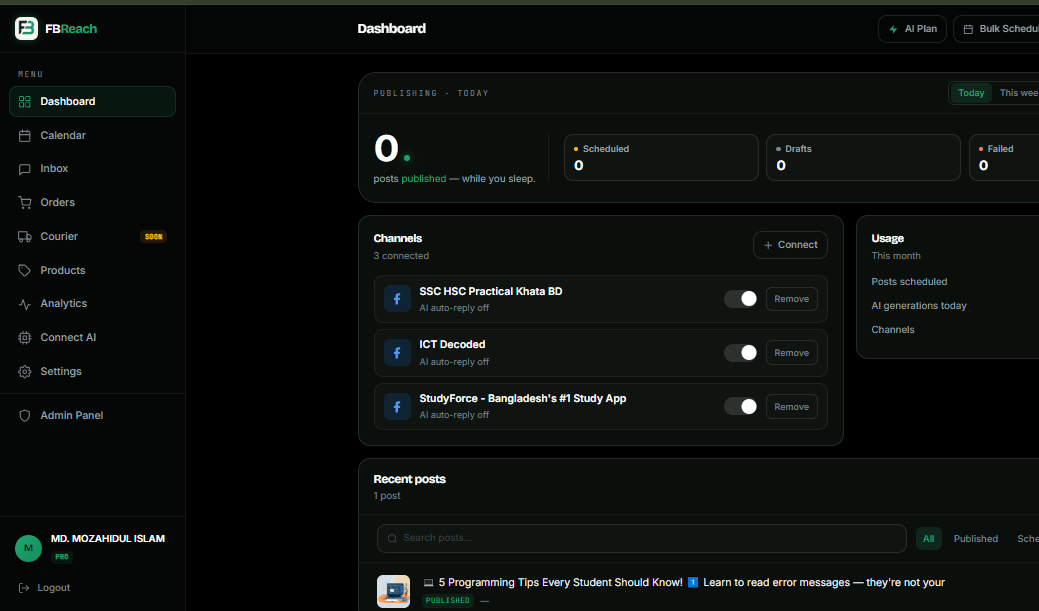Click the Bulk Schedule button

tap(996, 29)
